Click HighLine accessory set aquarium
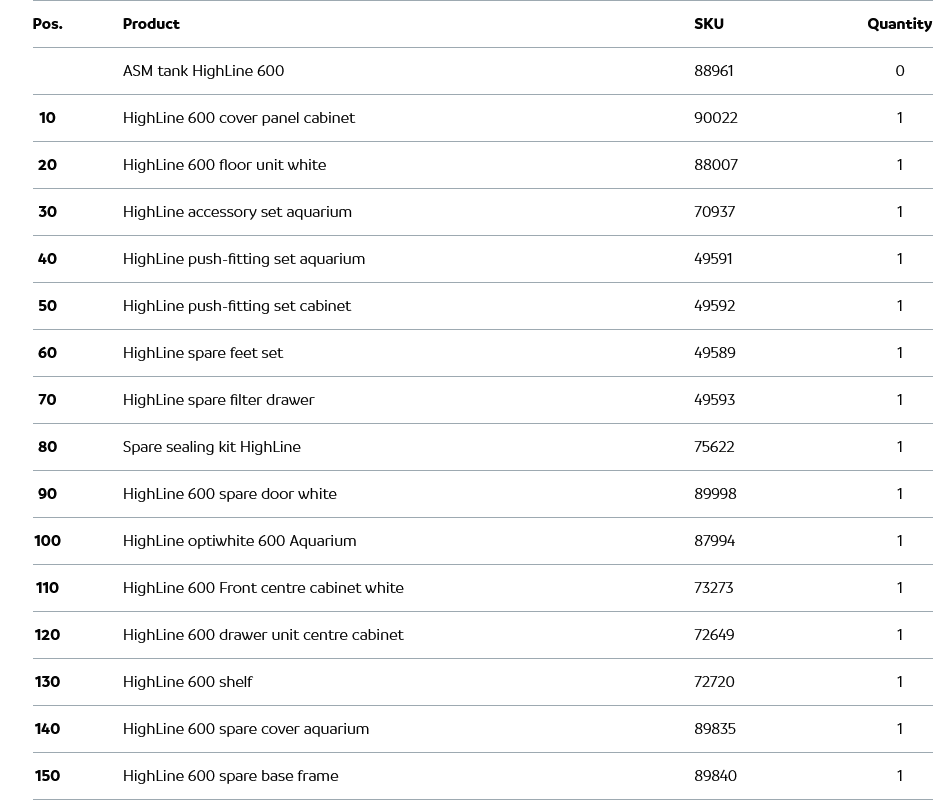Image resolution: width=948 pixels, height=800 pixels. tap(237, 212)
